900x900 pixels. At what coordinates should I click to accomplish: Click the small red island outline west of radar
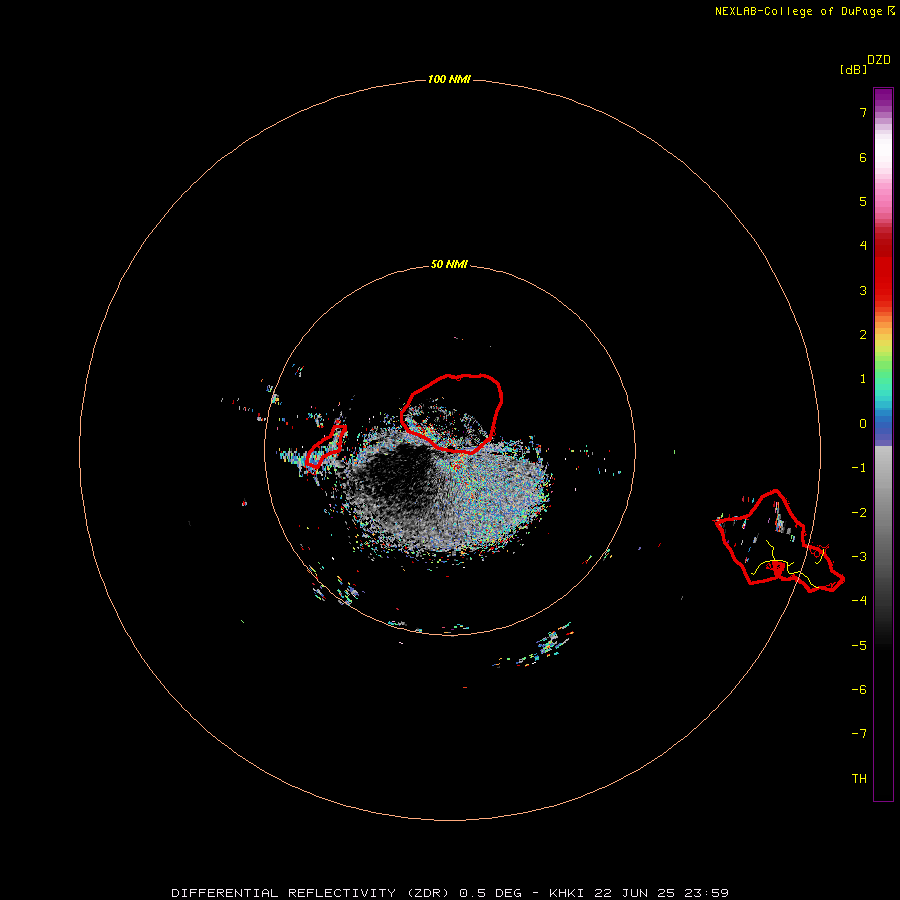coord(325,447)
